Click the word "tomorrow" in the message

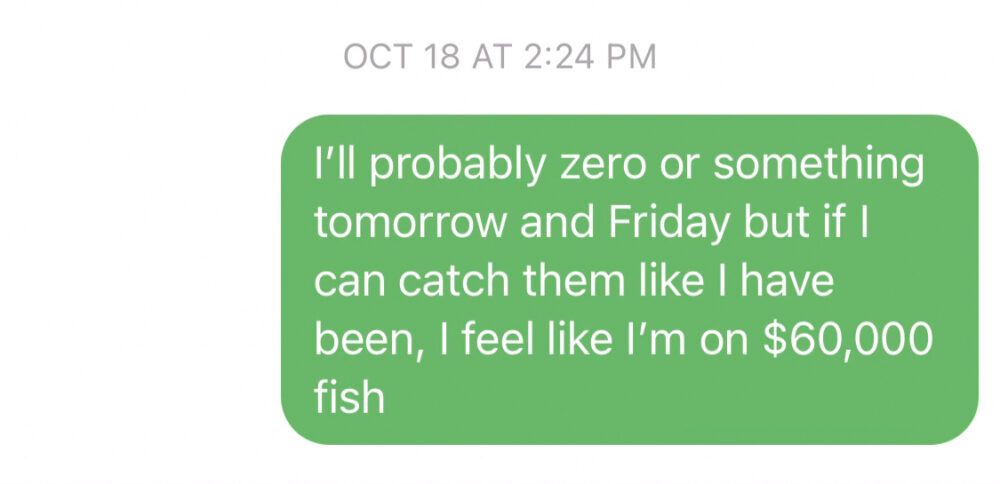pos(410,223)
